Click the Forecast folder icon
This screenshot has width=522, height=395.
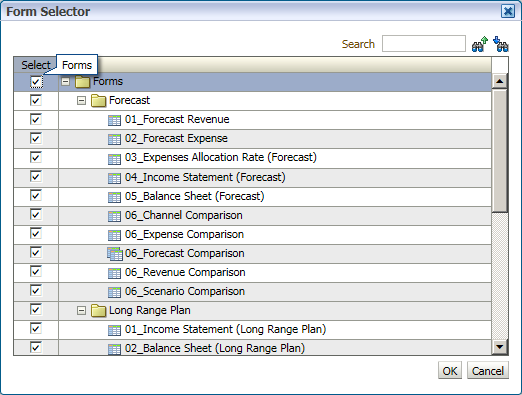pyautogui.click(x=98, y=101)
